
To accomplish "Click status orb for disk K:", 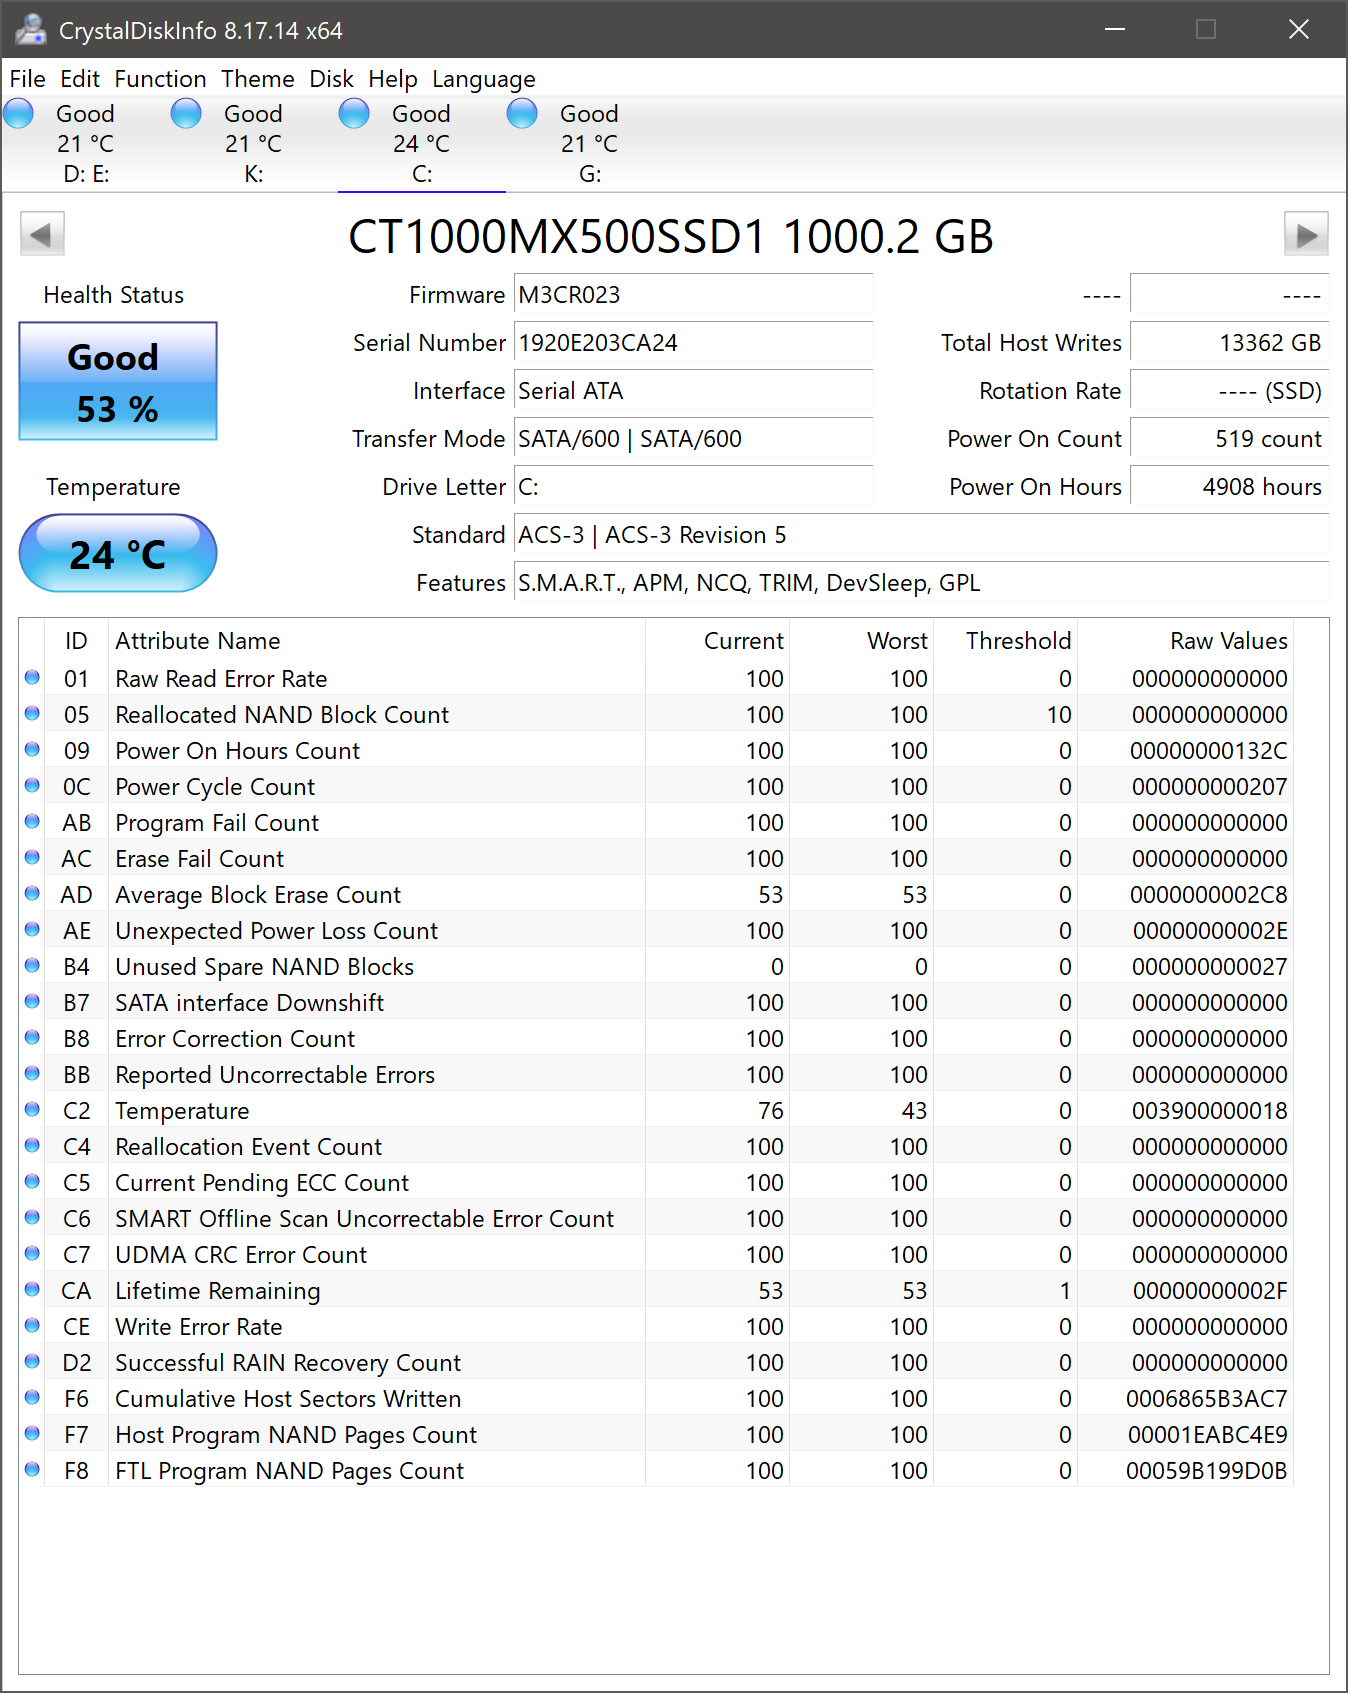I will point(186,113).
